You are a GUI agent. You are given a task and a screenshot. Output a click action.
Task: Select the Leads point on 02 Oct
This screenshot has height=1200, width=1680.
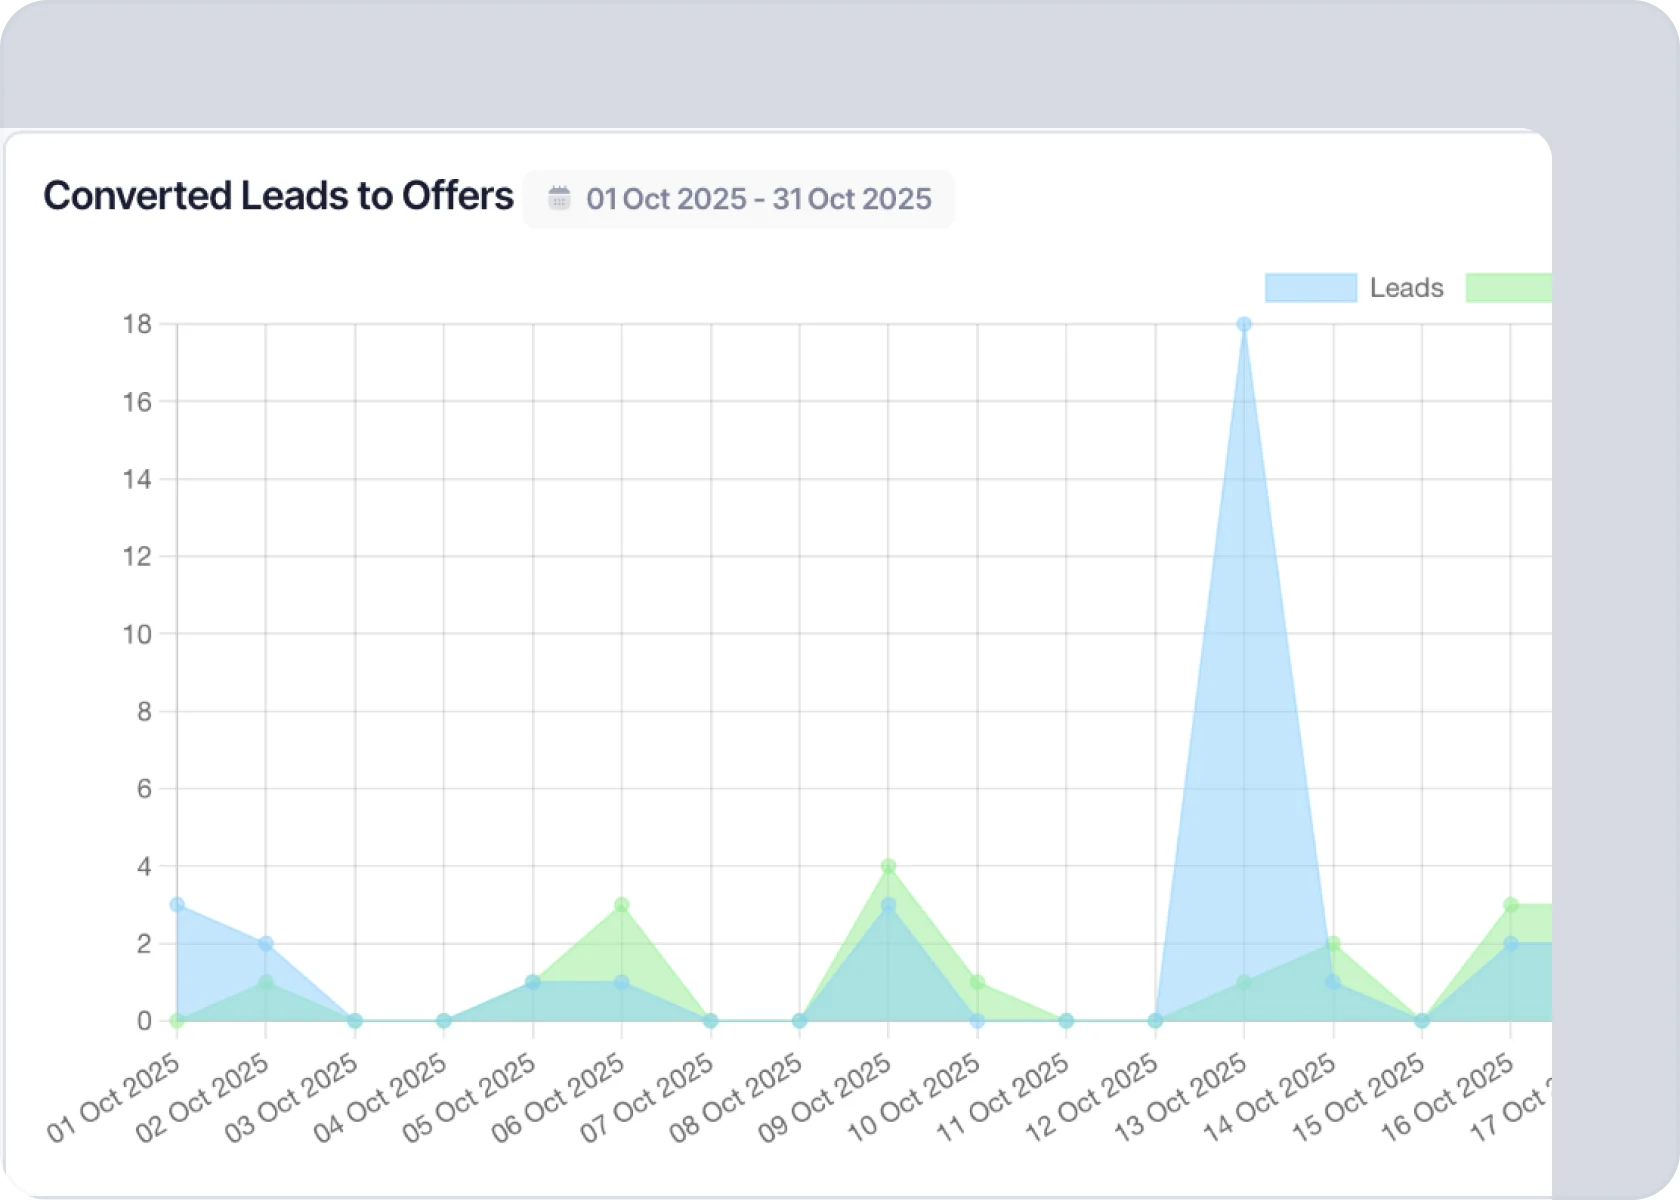coord(266,944)
